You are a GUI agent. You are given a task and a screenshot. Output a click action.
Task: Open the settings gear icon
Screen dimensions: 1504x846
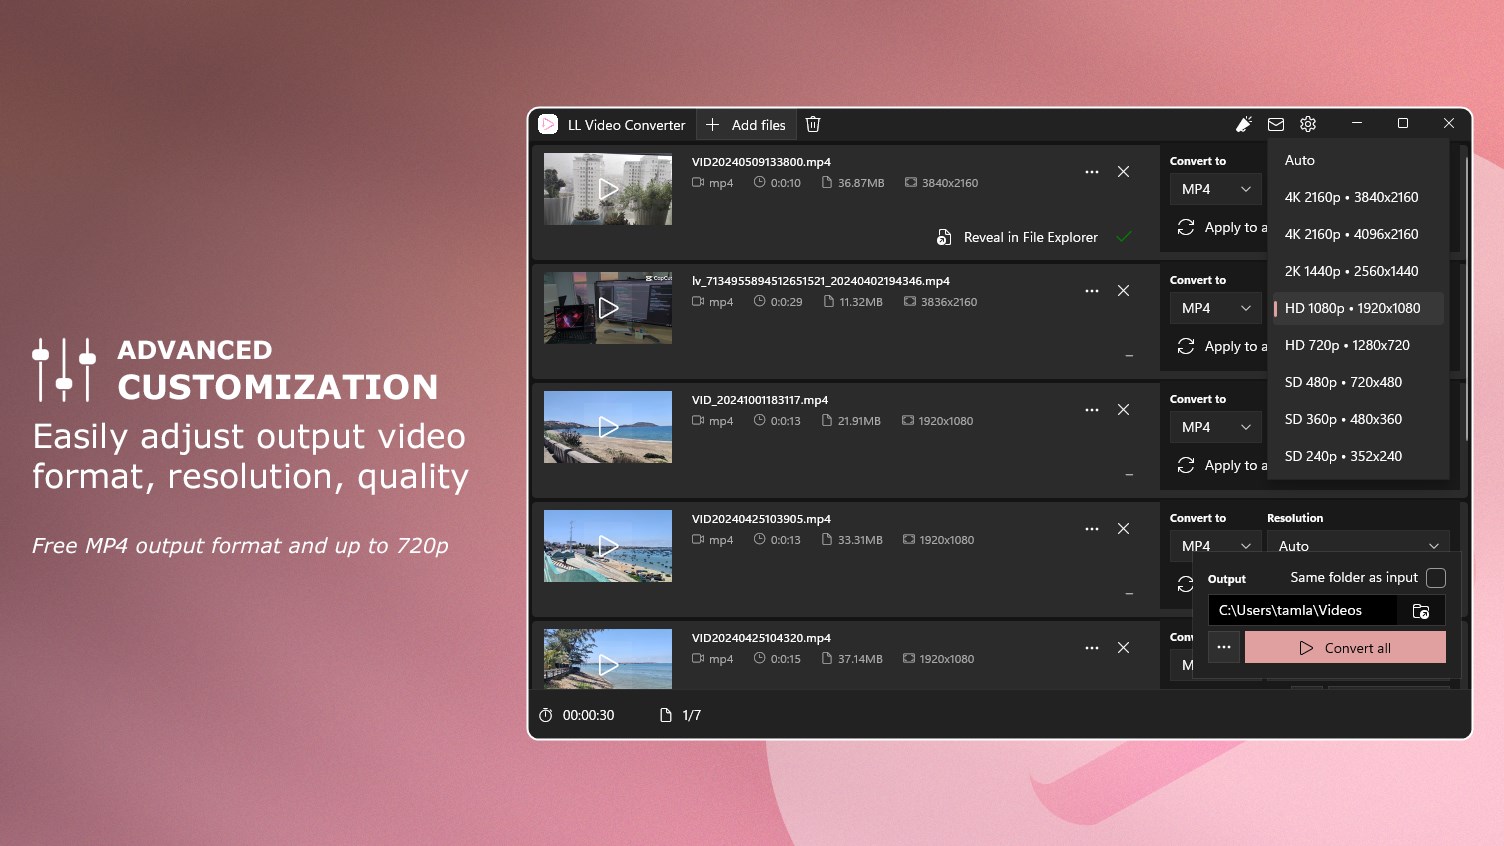point(1308,124)
